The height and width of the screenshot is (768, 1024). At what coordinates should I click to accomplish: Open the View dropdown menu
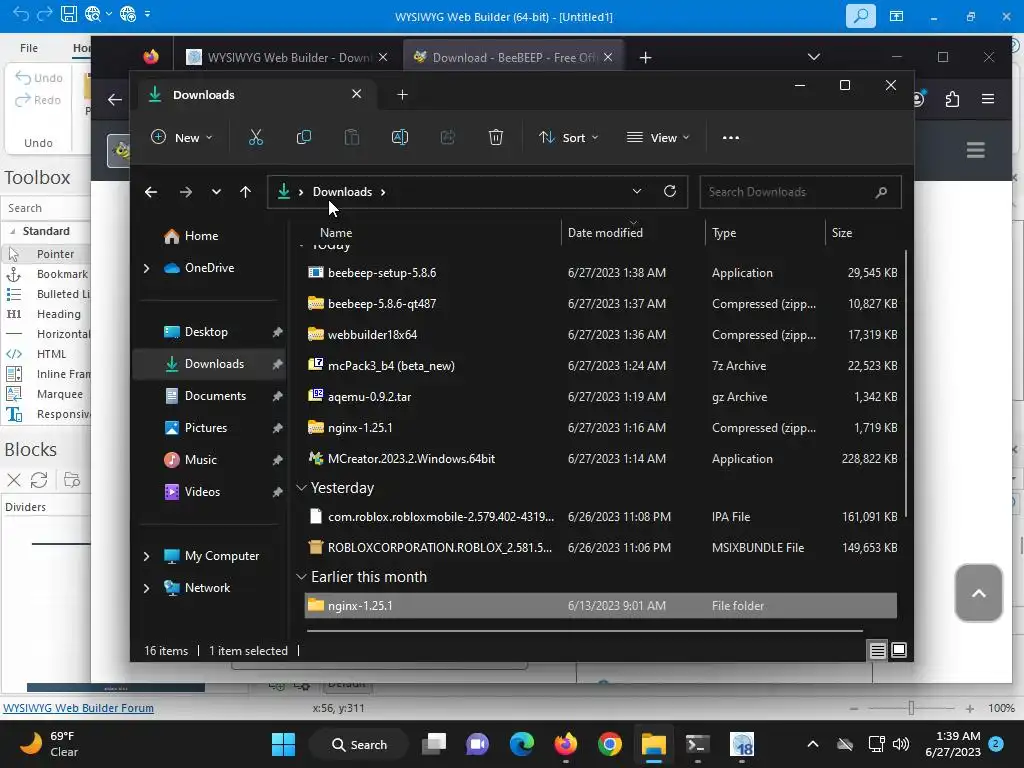point(658,138)
